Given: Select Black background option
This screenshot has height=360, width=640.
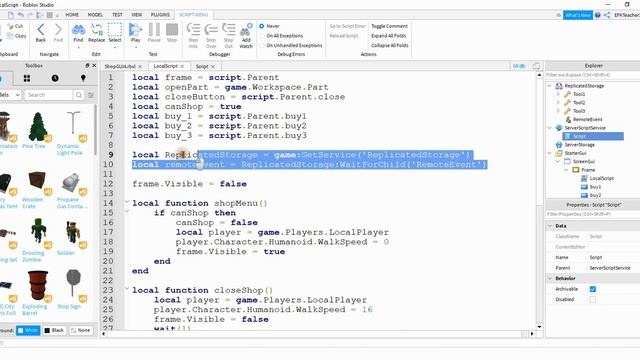Looking at the screenshot, I should tap(54, 330).
